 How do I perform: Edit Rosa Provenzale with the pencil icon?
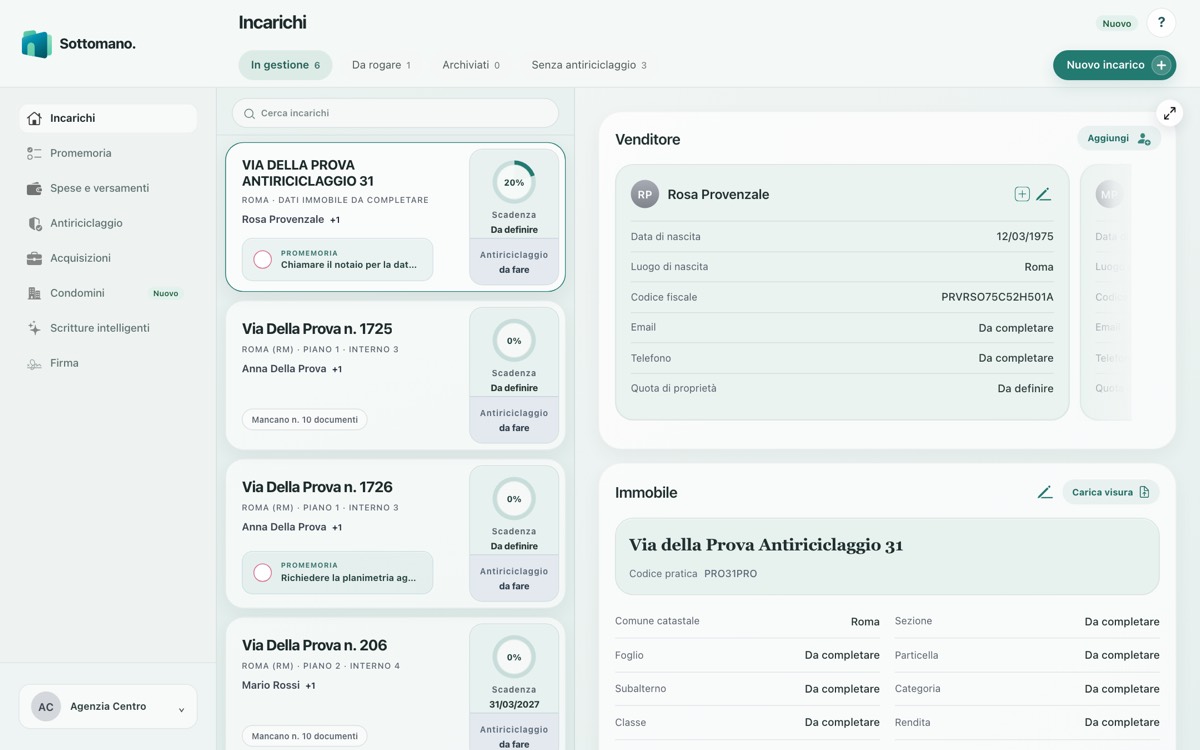(x=1043, y=194)
